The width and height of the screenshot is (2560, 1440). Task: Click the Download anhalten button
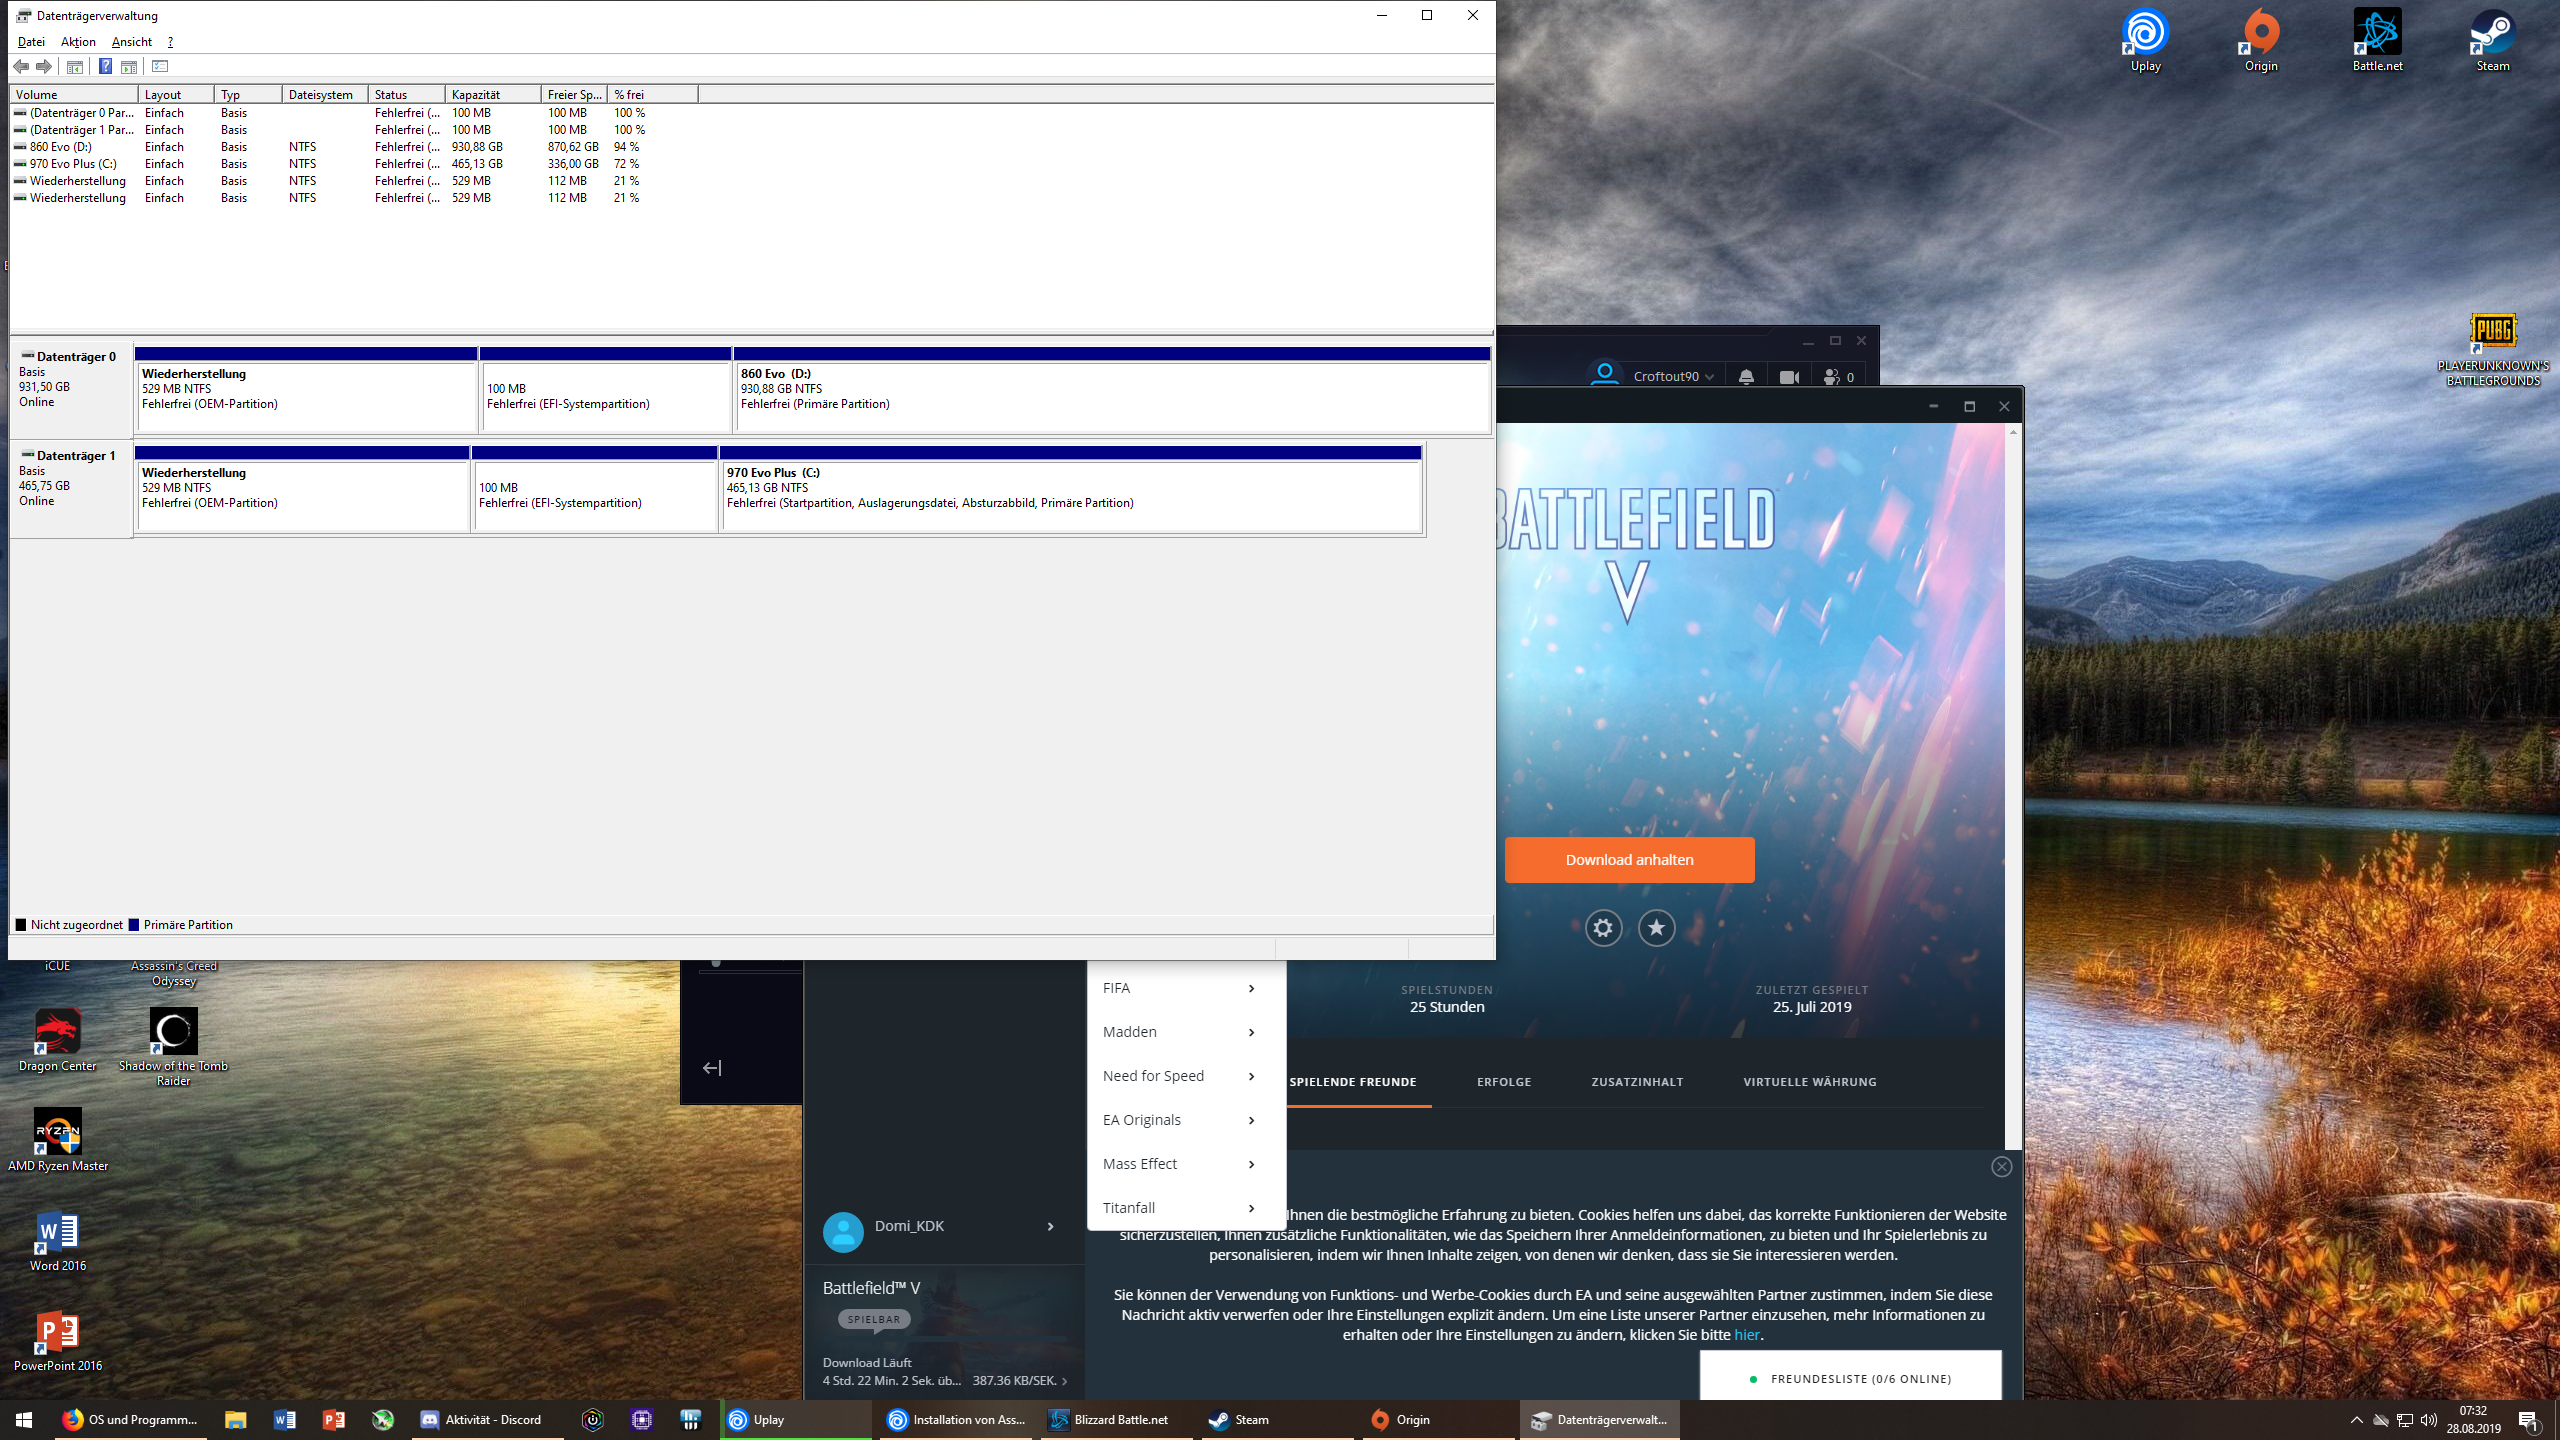click(x=1629, y=860)
